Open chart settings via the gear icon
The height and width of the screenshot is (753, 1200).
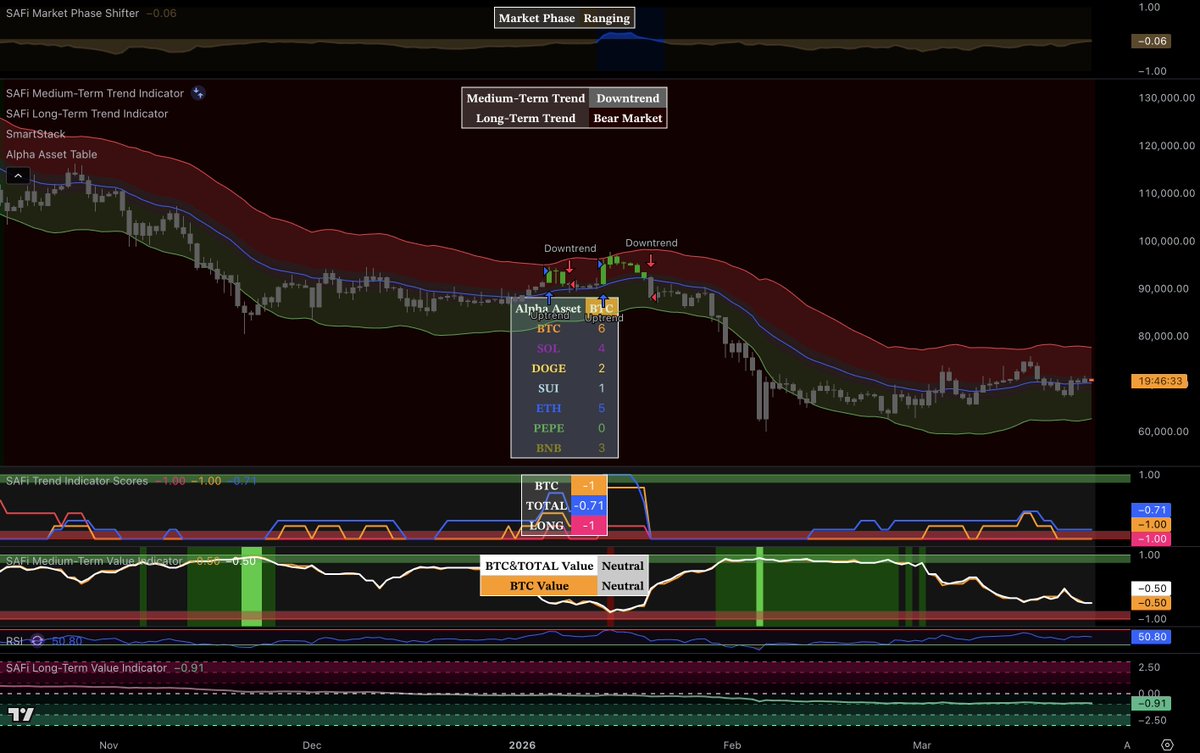click(1166, 745)
